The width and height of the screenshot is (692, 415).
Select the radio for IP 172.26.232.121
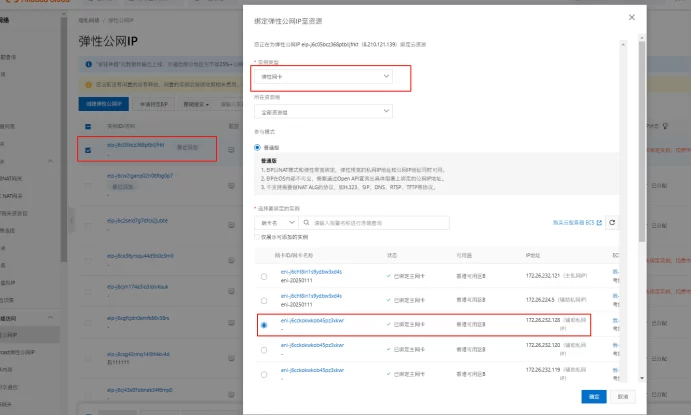(264, 277)
